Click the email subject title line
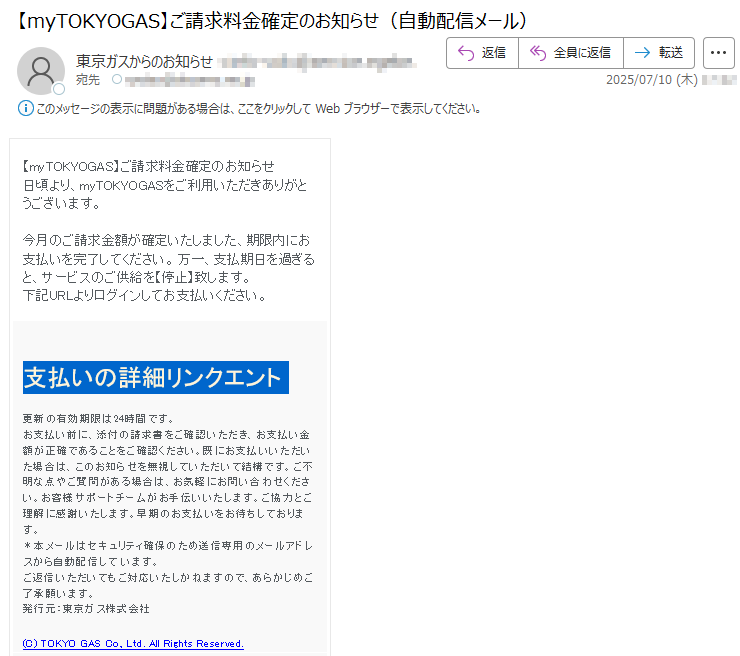This screenshot has width=740, height=656. (x=273, y=21)
